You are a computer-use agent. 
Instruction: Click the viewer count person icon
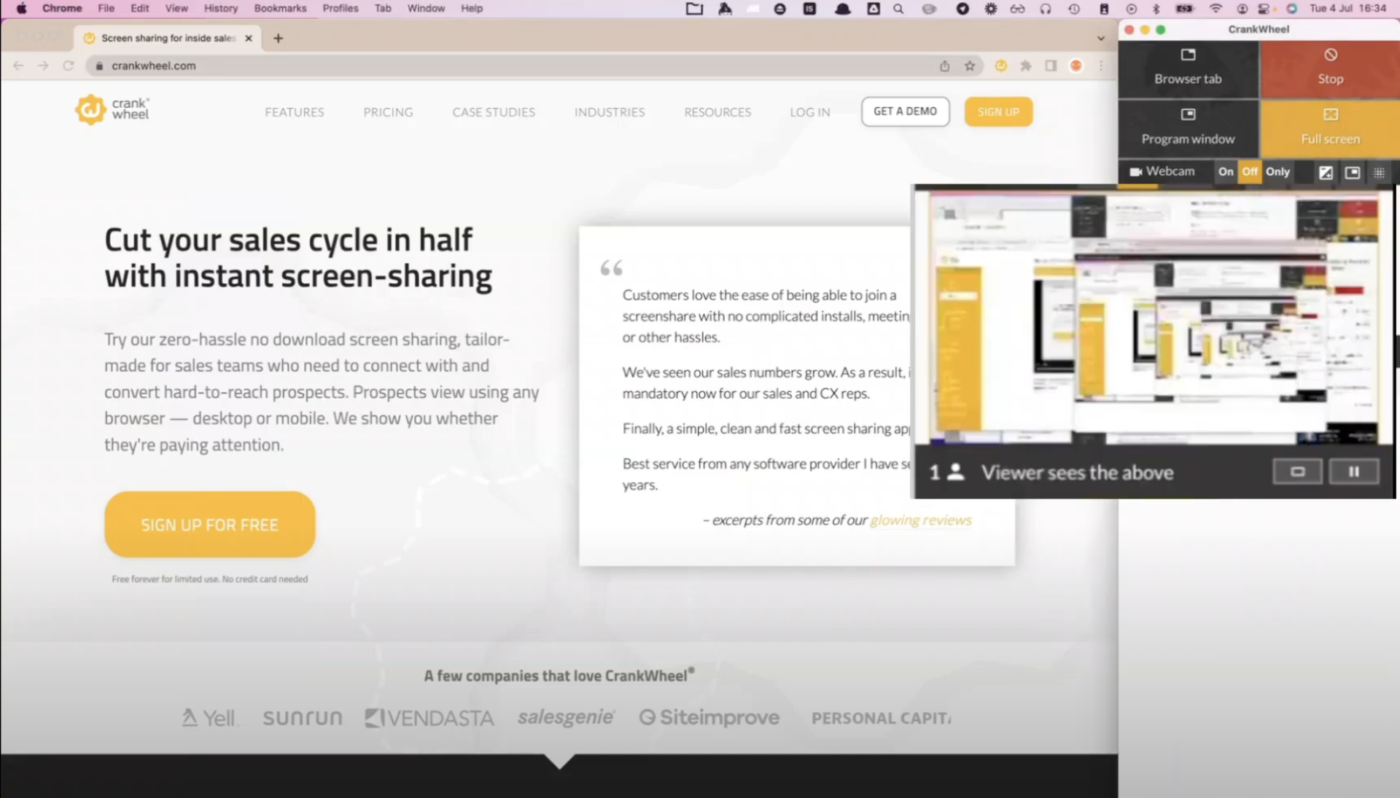956,472
